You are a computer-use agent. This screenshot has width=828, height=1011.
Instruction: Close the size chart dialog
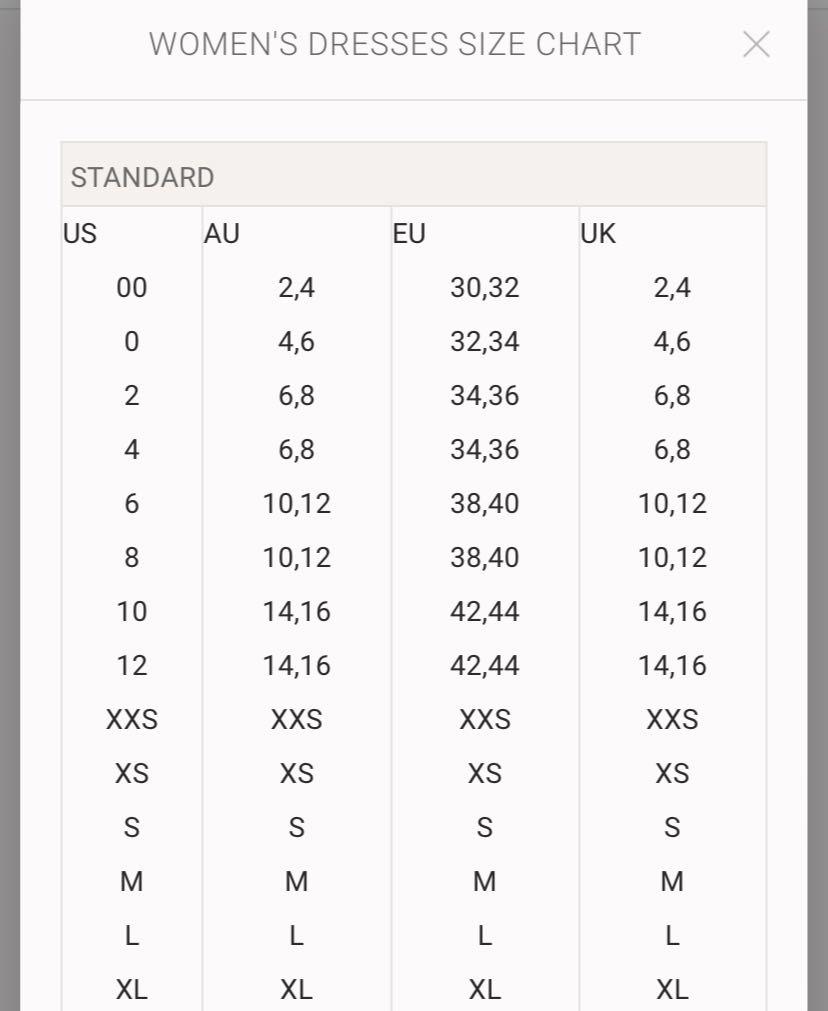point(756,44)
